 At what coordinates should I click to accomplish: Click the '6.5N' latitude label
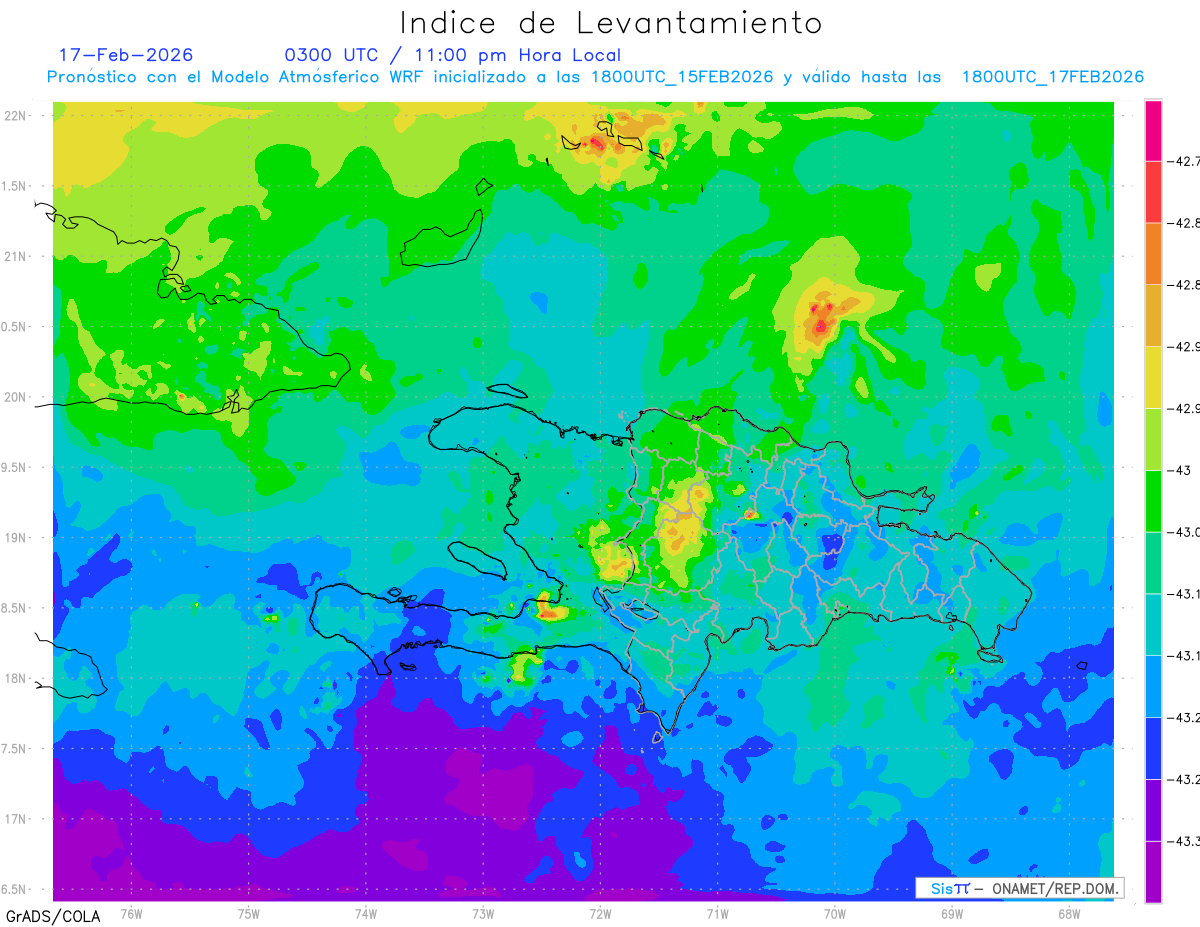point(14,889)
